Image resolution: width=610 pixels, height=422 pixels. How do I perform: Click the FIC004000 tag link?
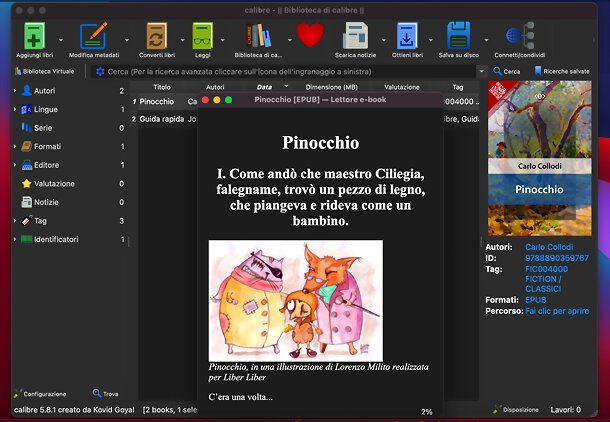(x=546, y=269)
